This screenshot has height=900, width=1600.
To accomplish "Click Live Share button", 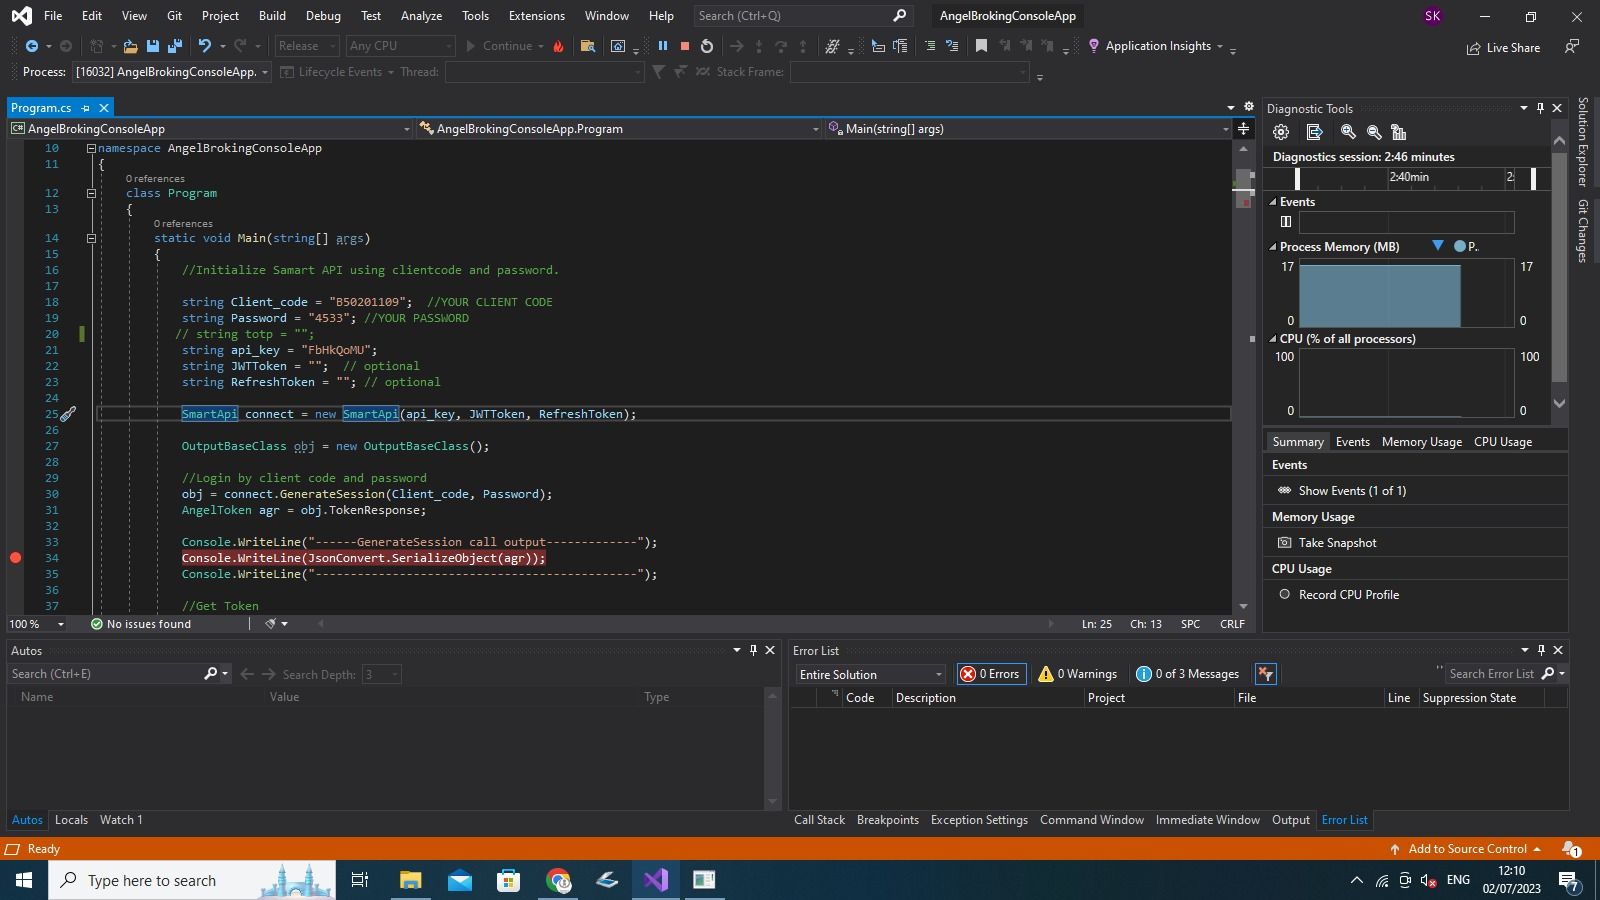I will pos(1503,48).
